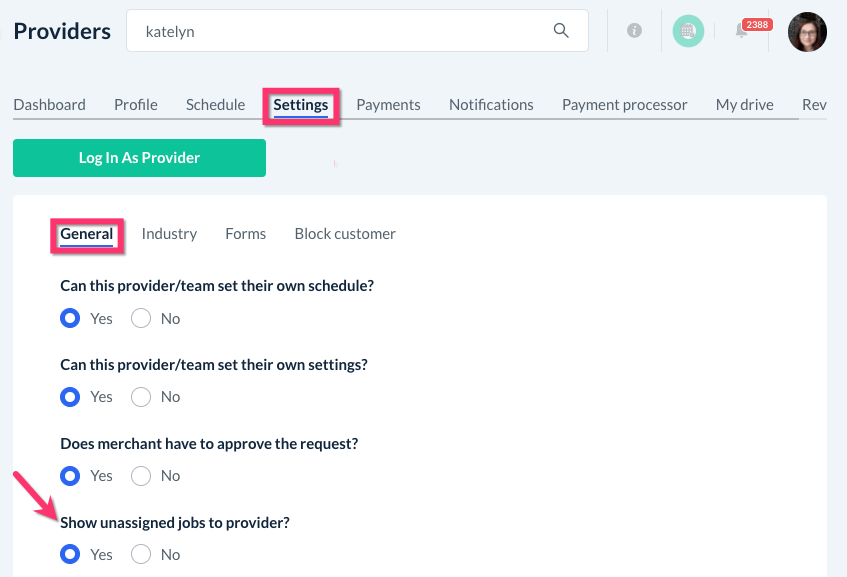Open the My drive tab
Viewport: 847px width, 577px height.
744,104
